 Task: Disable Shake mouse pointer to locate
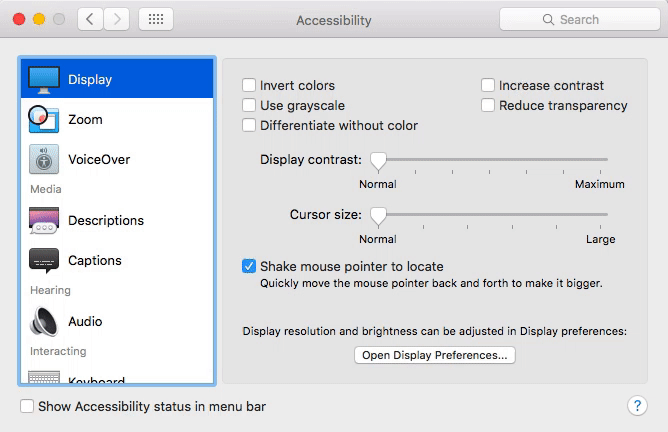[250, 267]
